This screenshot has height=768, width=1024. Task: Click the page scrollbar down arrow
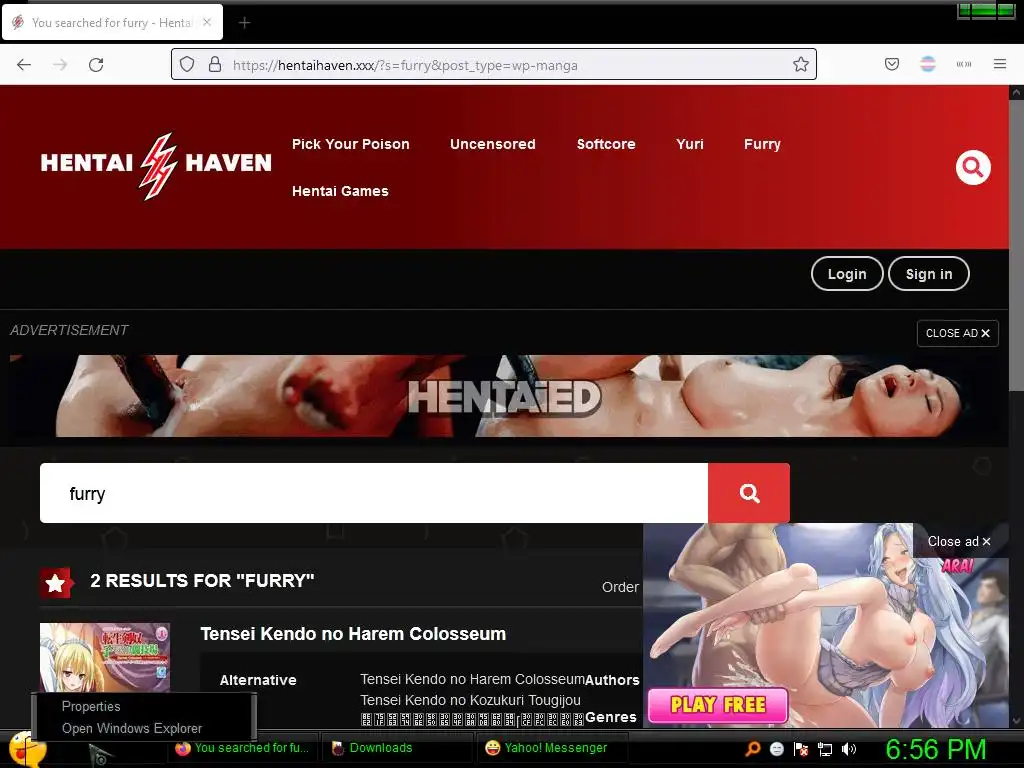1016,720
